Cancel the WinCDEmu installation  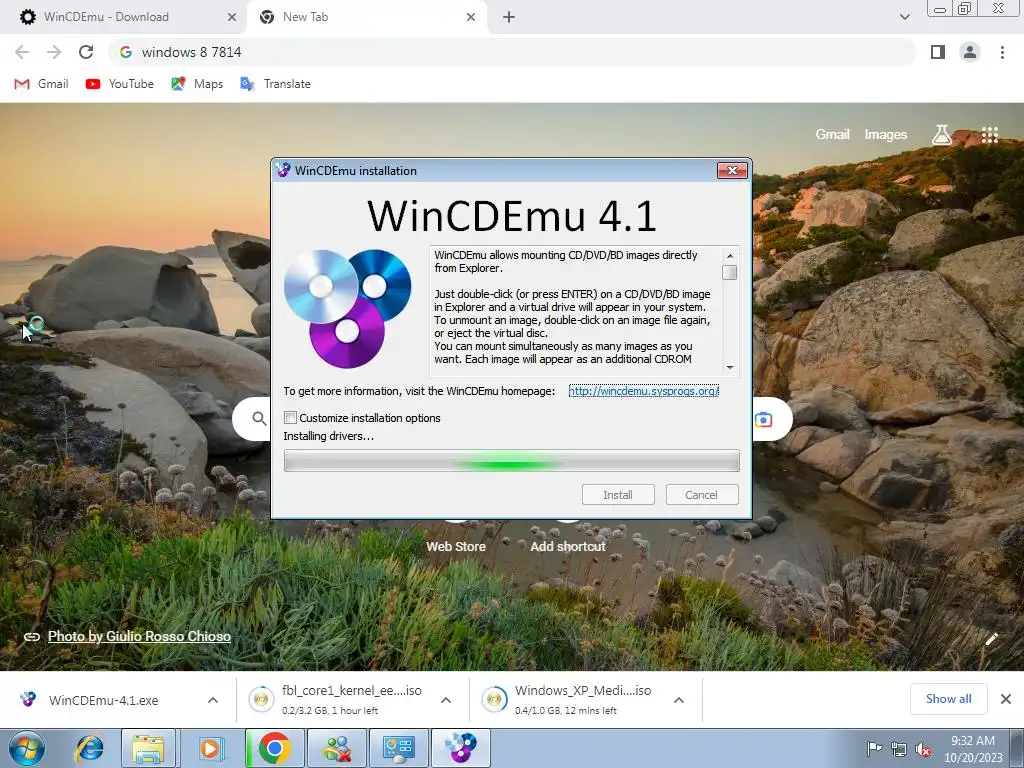tap(701, 494)
